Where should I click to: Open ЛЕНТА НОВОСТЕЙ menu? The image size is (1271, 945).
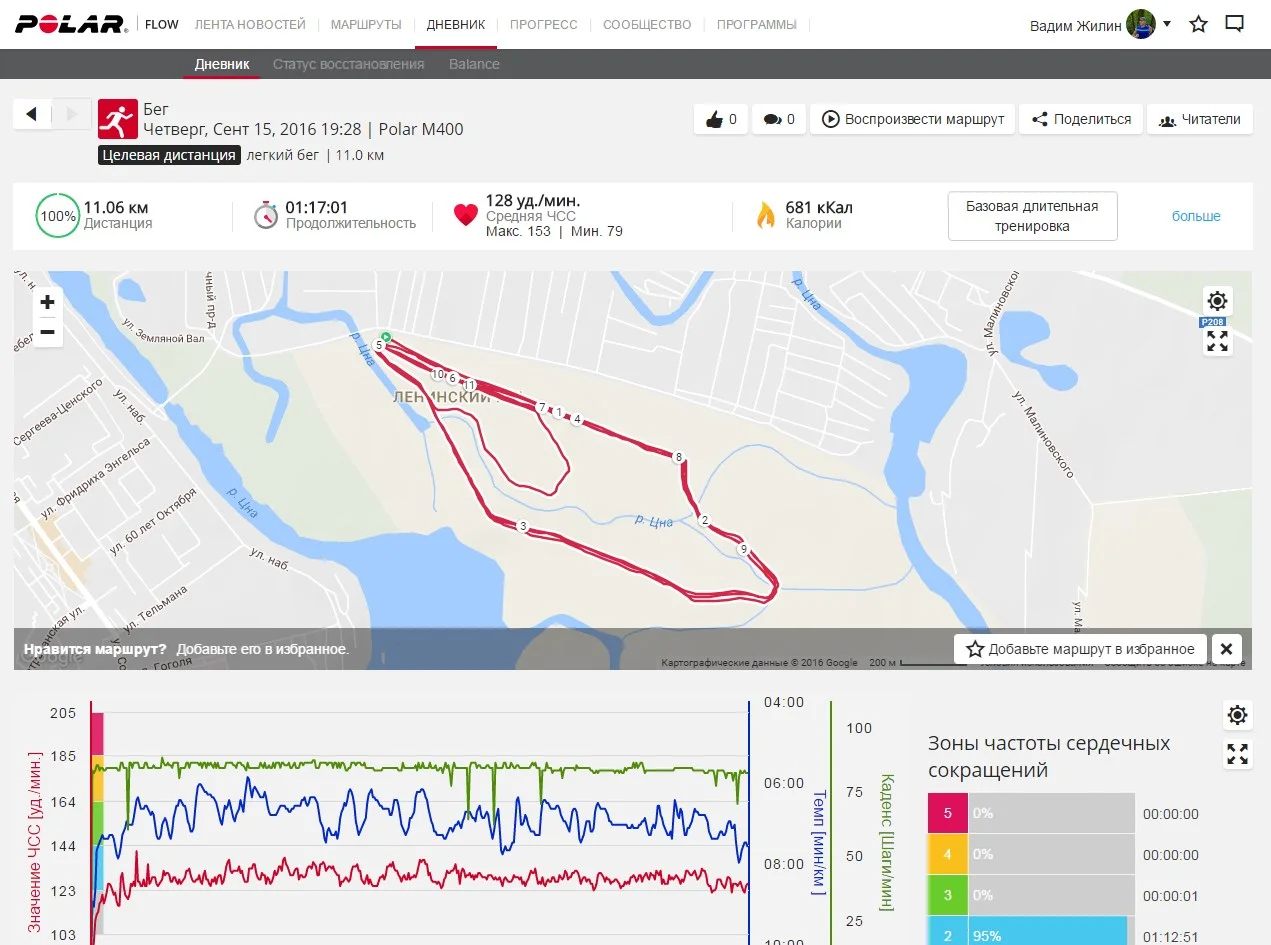[x=250, y=24]
